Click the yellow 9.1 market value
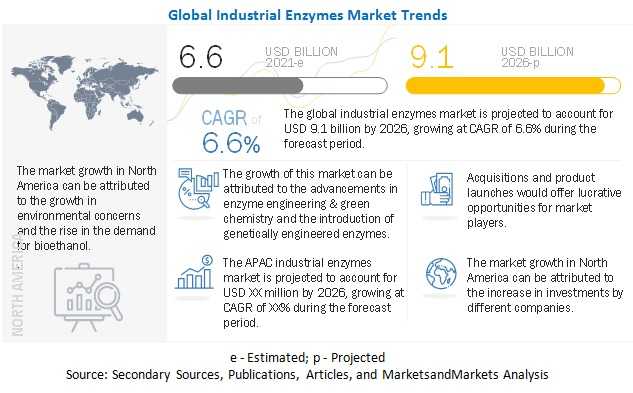 click(x=432, y=57)
